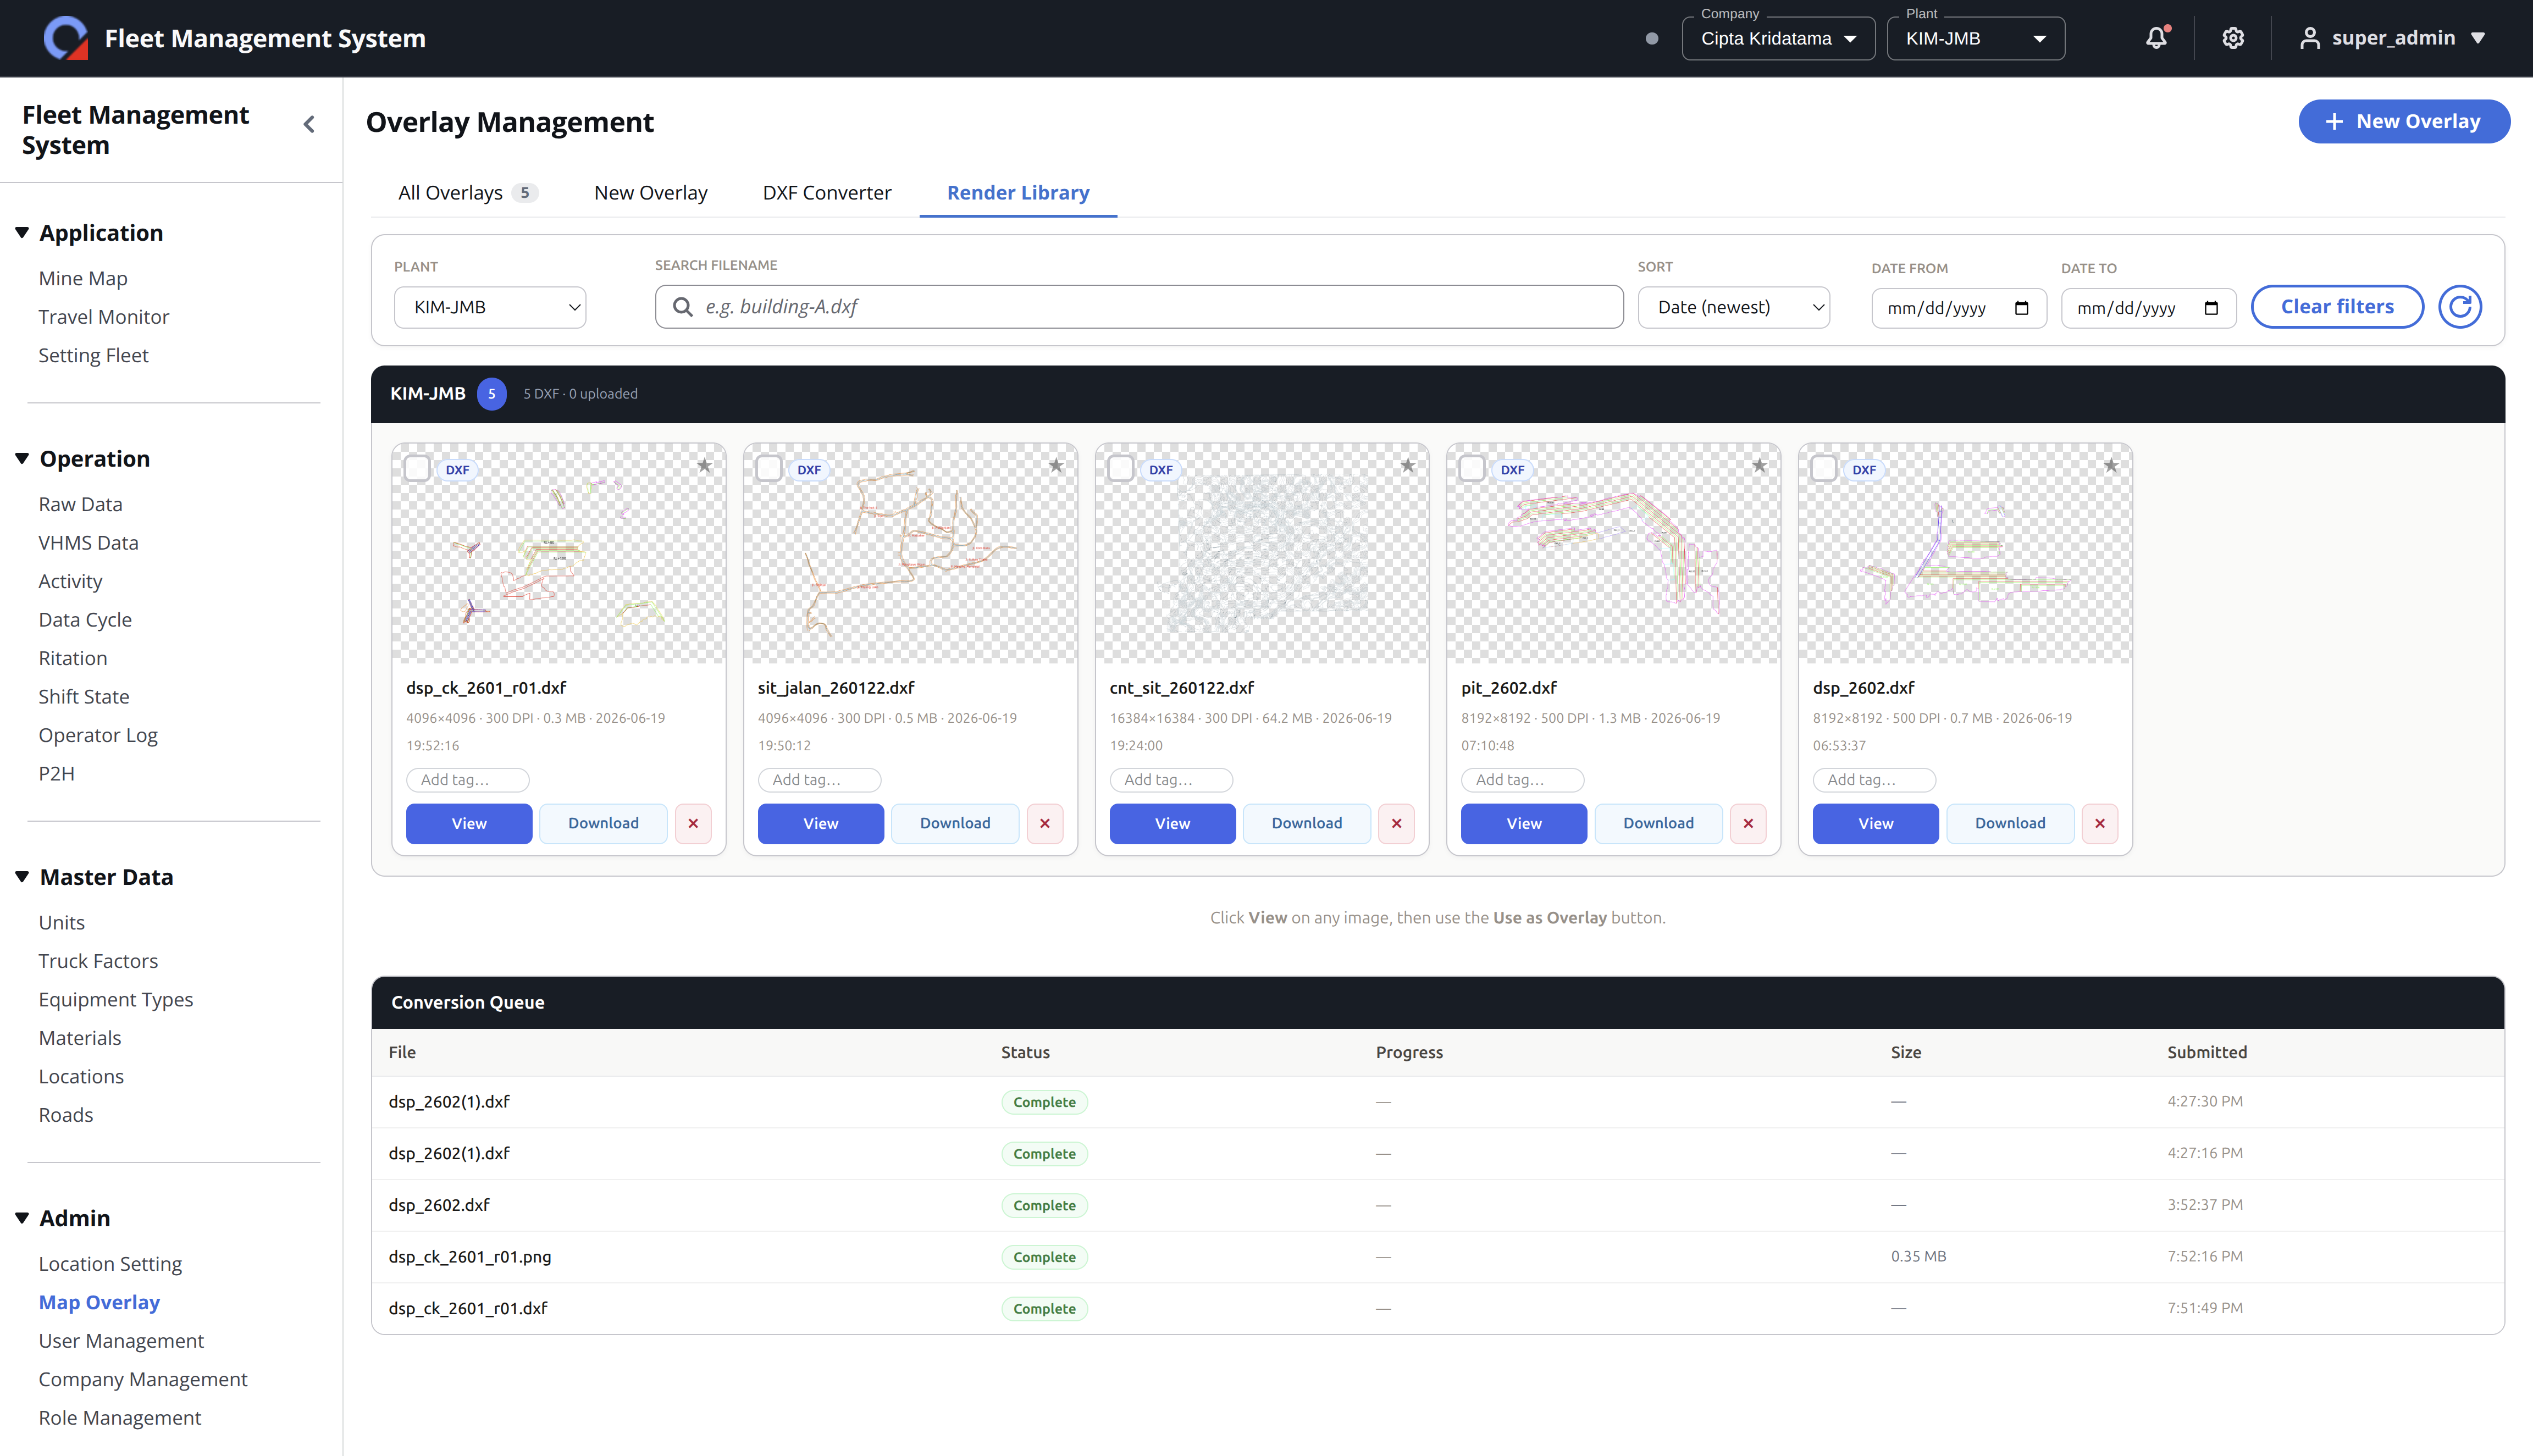This screenshot has width=2533, height=1456.
Task: Star the dsp_2602.dxf card
Action: point(2111,466)
